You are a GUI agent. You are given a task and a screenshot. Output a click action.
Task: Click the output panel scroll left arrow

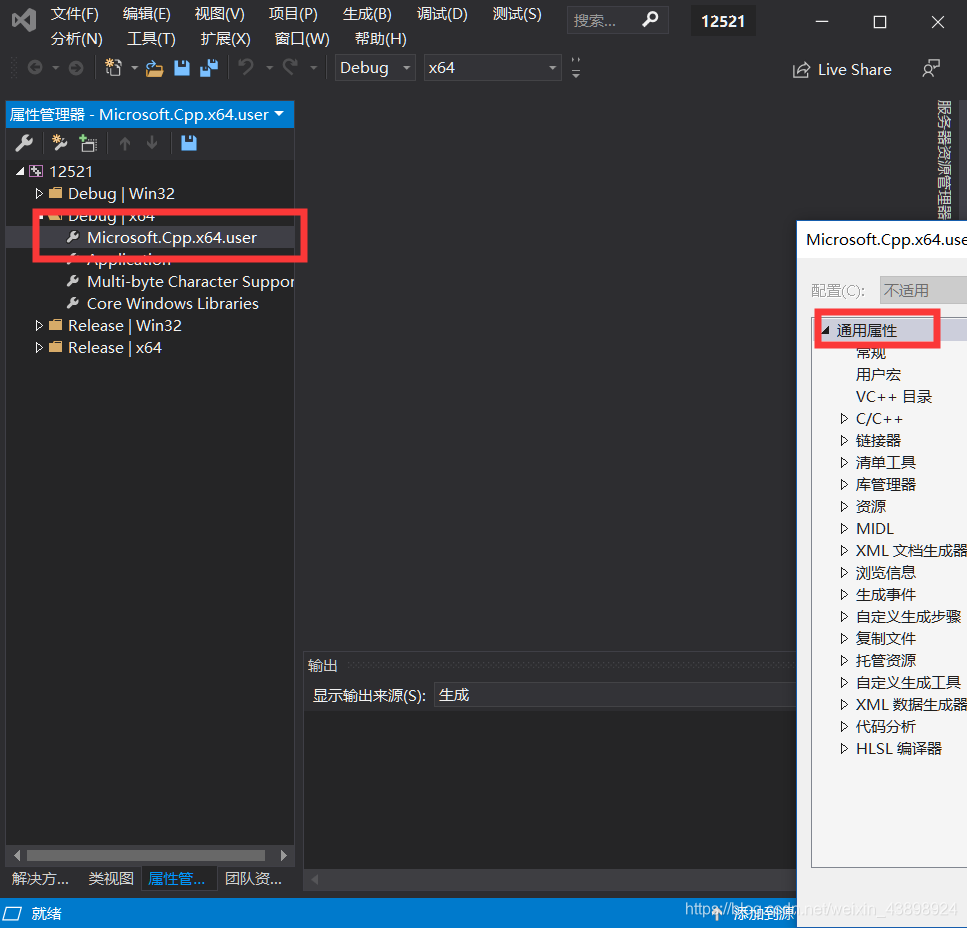pyautogui.click(x=315, y=879)
